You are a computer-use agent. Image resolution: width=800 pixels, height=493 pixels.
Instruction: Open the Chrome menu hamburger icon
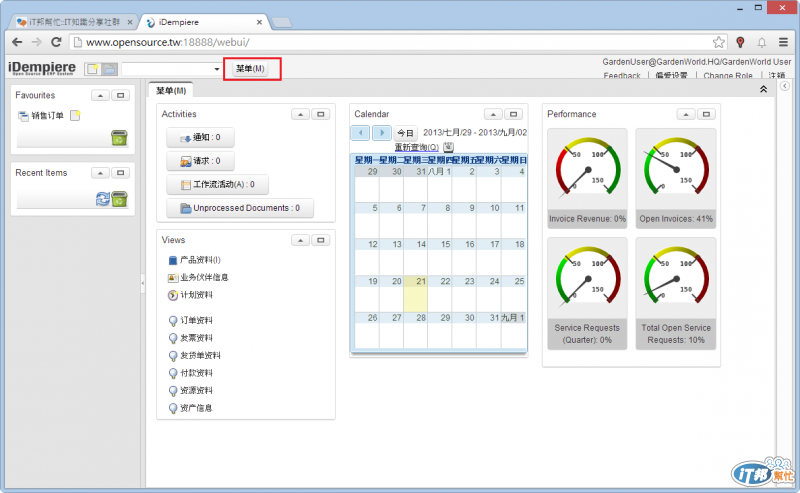[783, 42]
